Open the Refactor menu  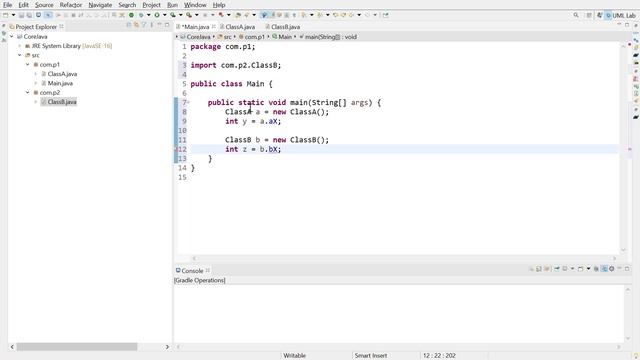[x=71, y=5]
